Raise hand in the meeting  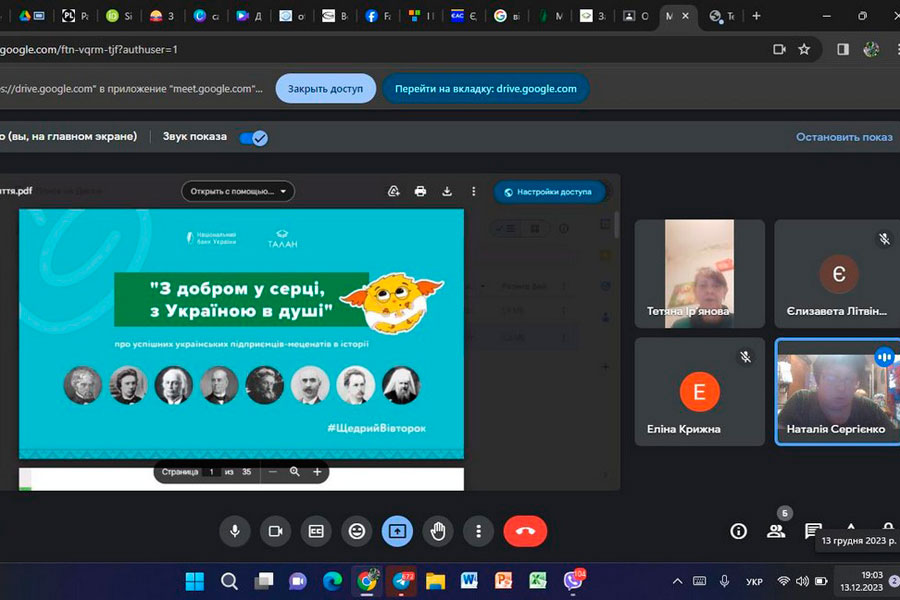point(438,531)
